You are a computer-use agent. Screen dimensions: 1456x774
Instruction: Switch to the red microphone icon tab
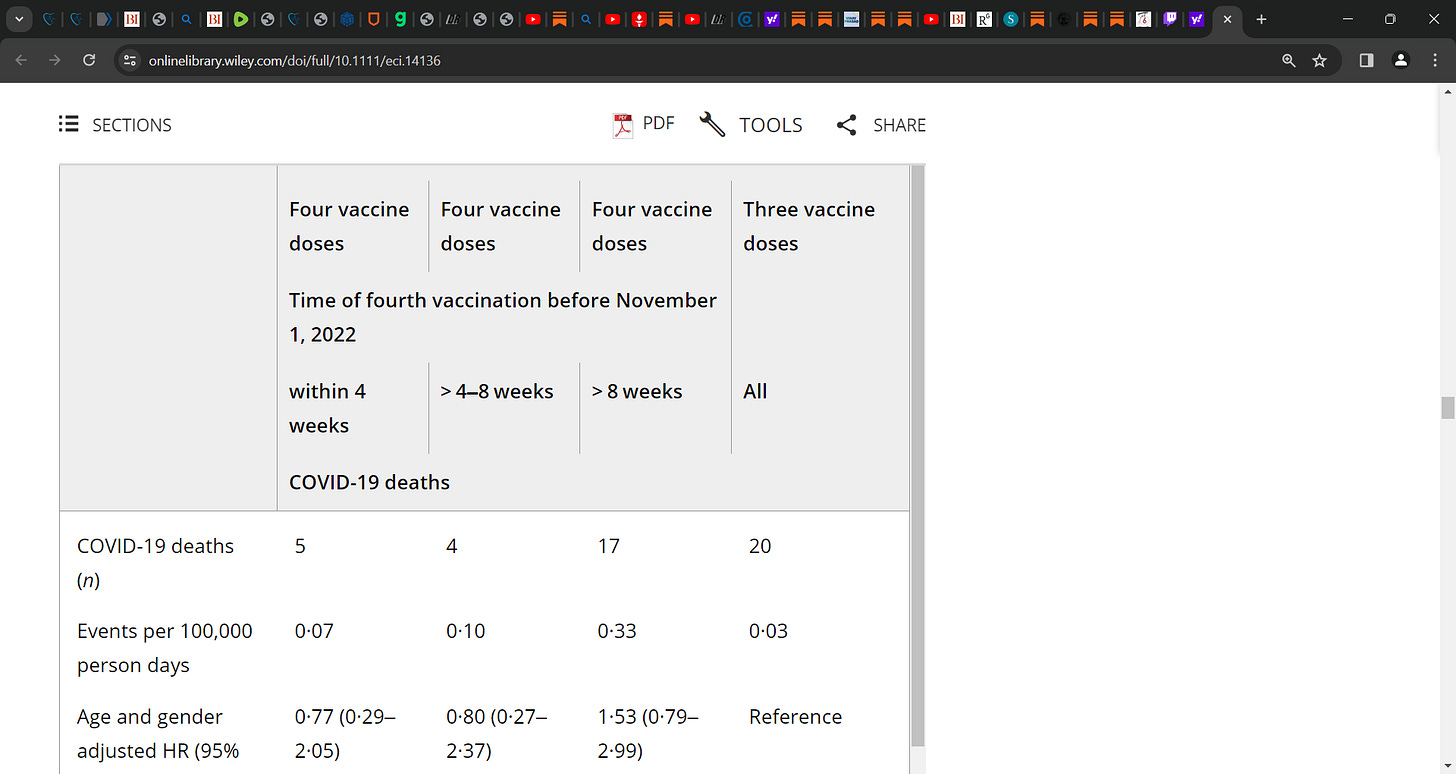click(639, 19)
